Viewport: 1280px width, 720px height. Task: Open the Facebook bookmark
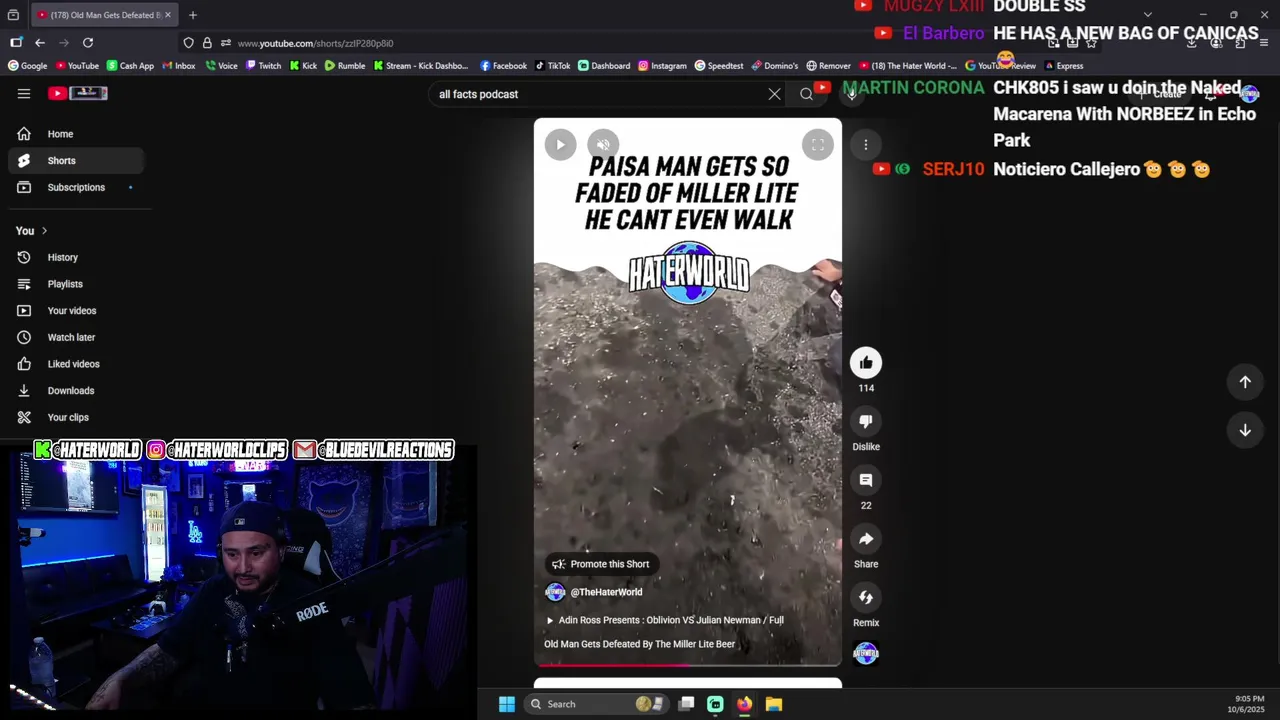(503, 66)
